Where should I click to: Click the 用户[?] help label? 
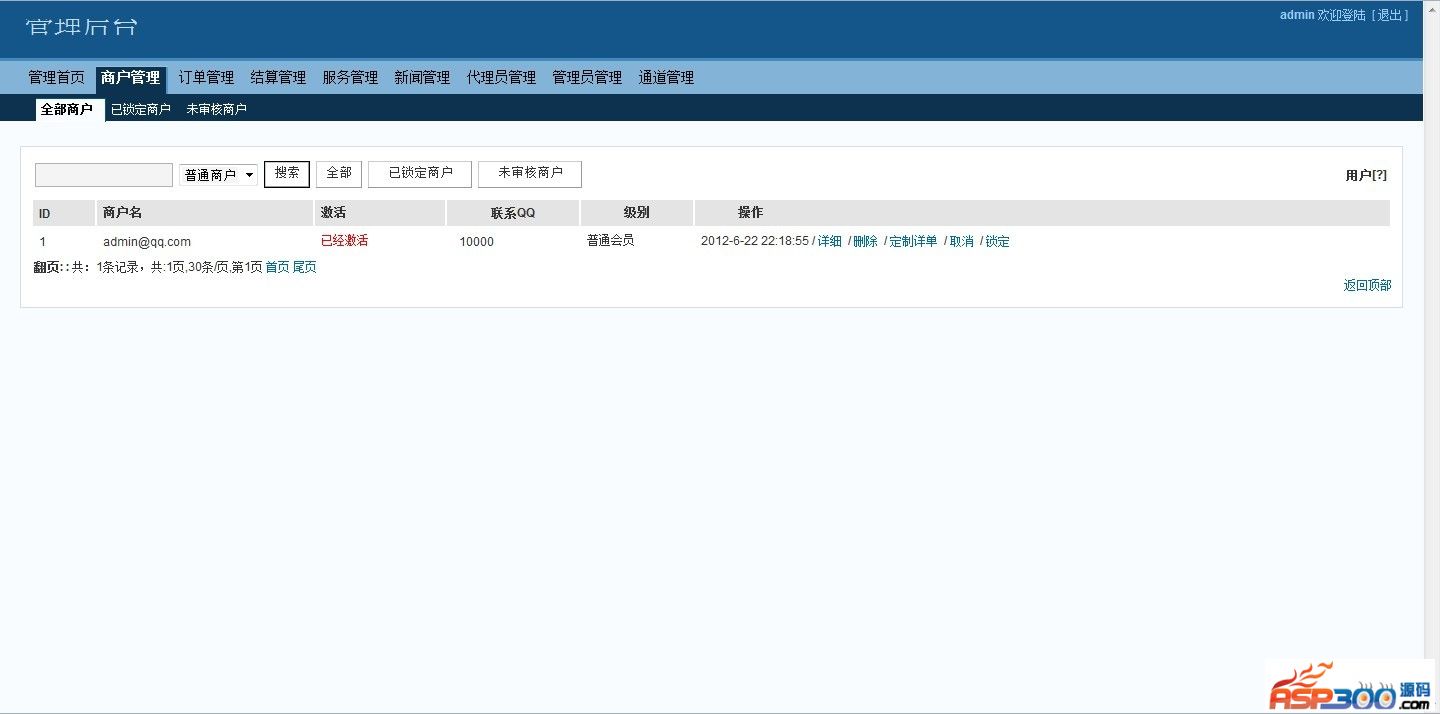tap(1366, 175)
